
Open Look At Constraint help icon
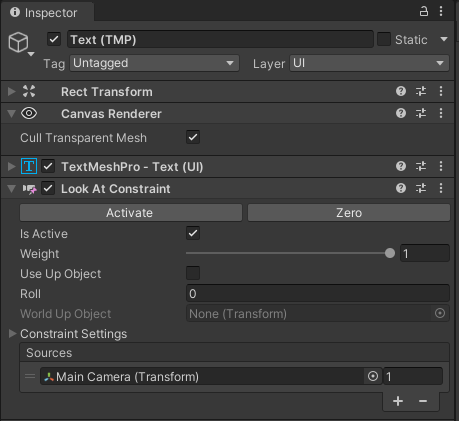coord(401,188)
